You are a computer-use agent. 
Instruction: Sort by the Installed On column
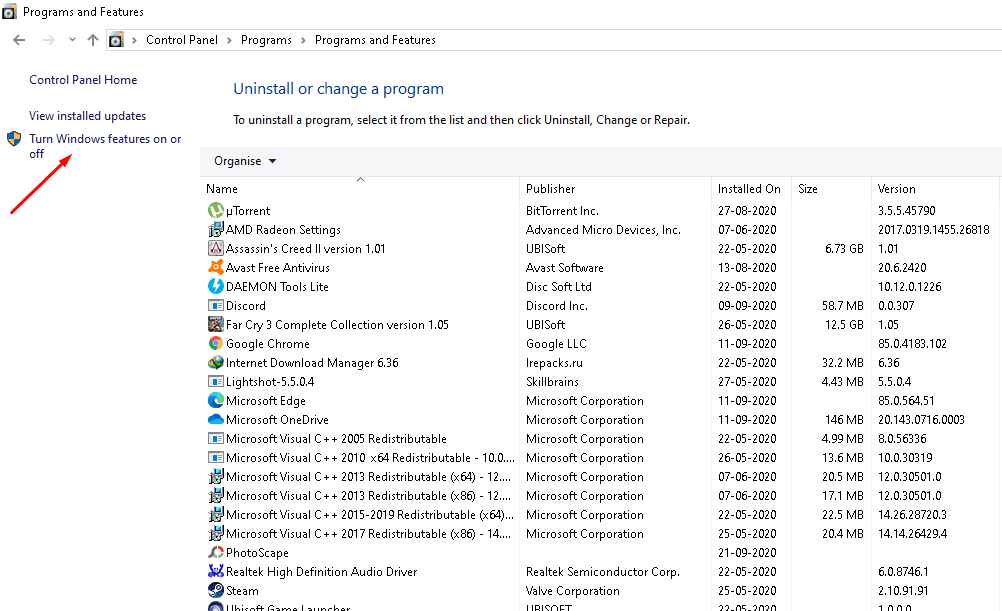748,189
